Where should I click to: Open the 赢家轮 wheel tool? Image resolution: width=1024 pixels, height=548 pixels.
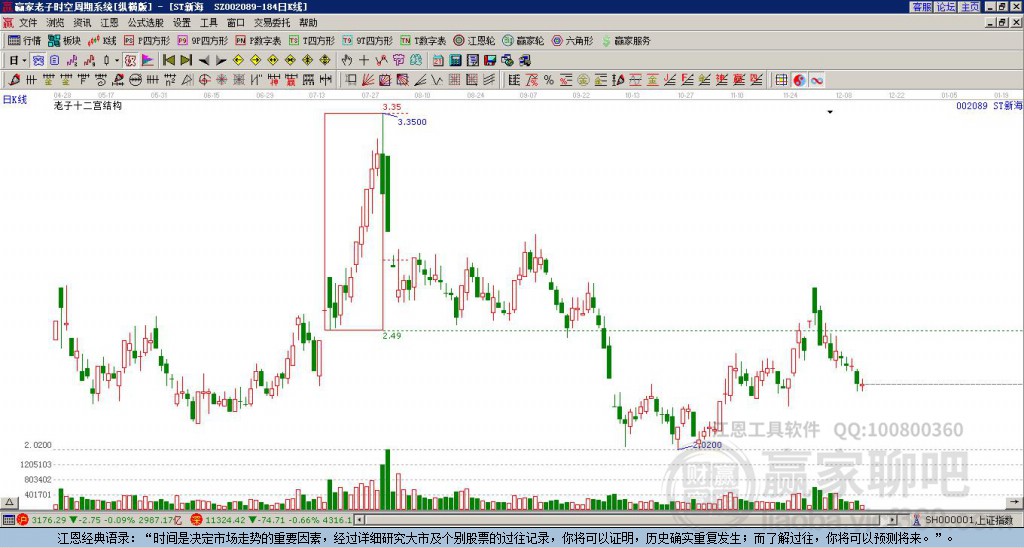point(523,40)
